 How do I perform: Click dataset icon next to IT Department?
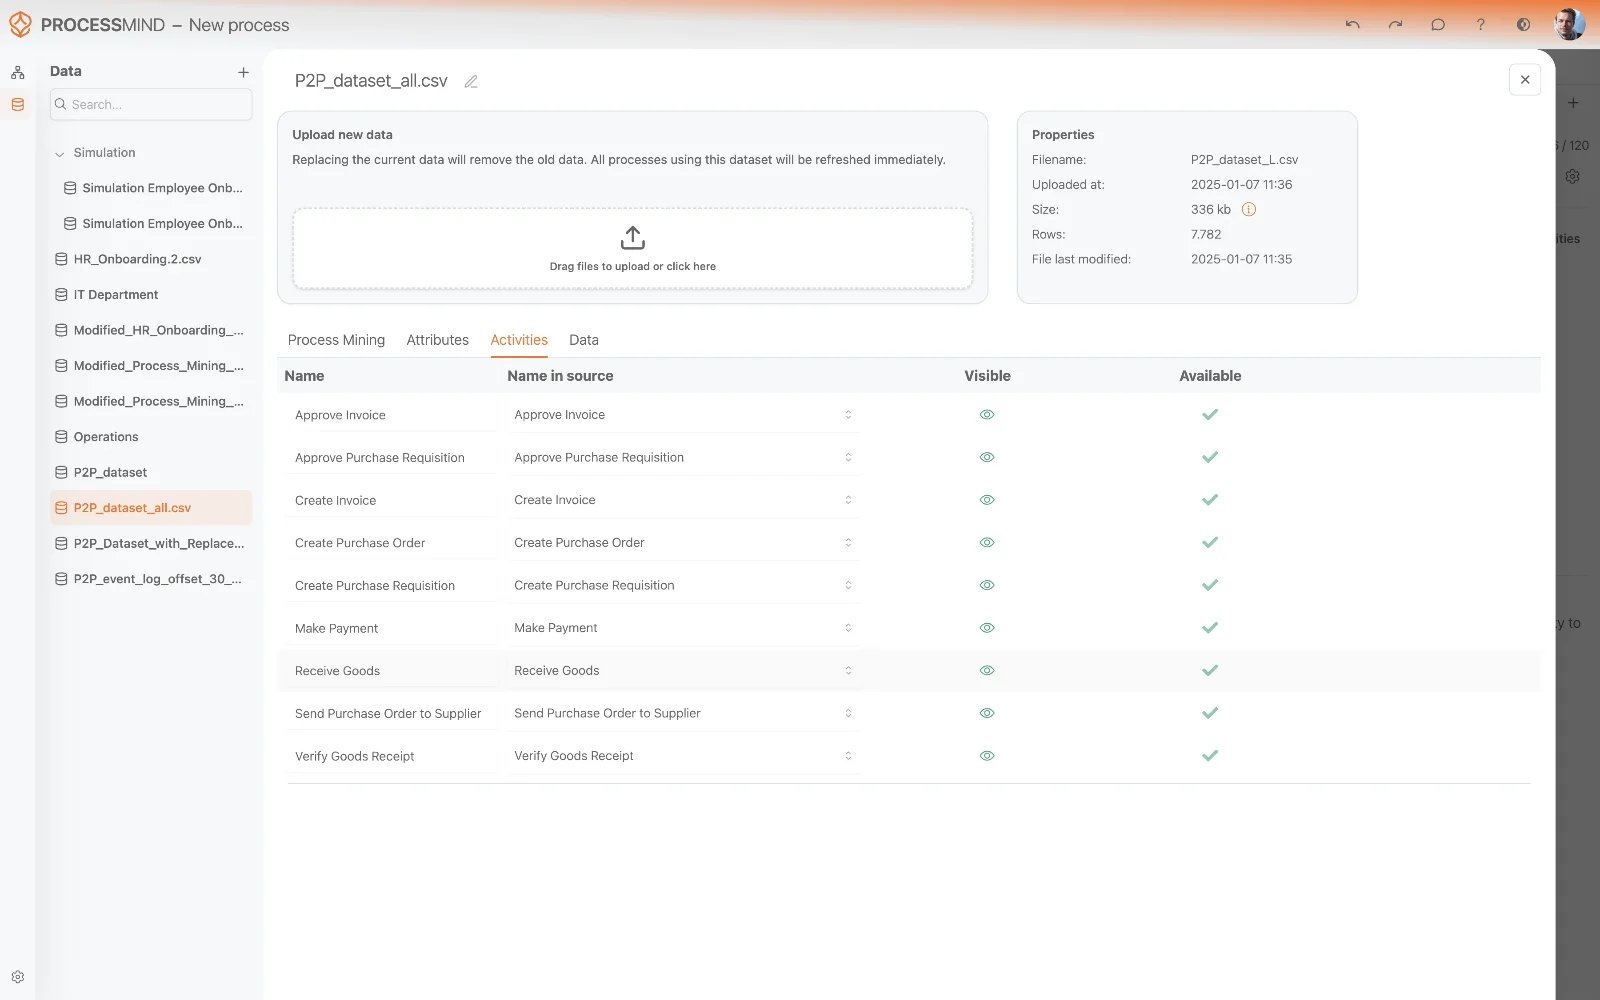point(61,295)
